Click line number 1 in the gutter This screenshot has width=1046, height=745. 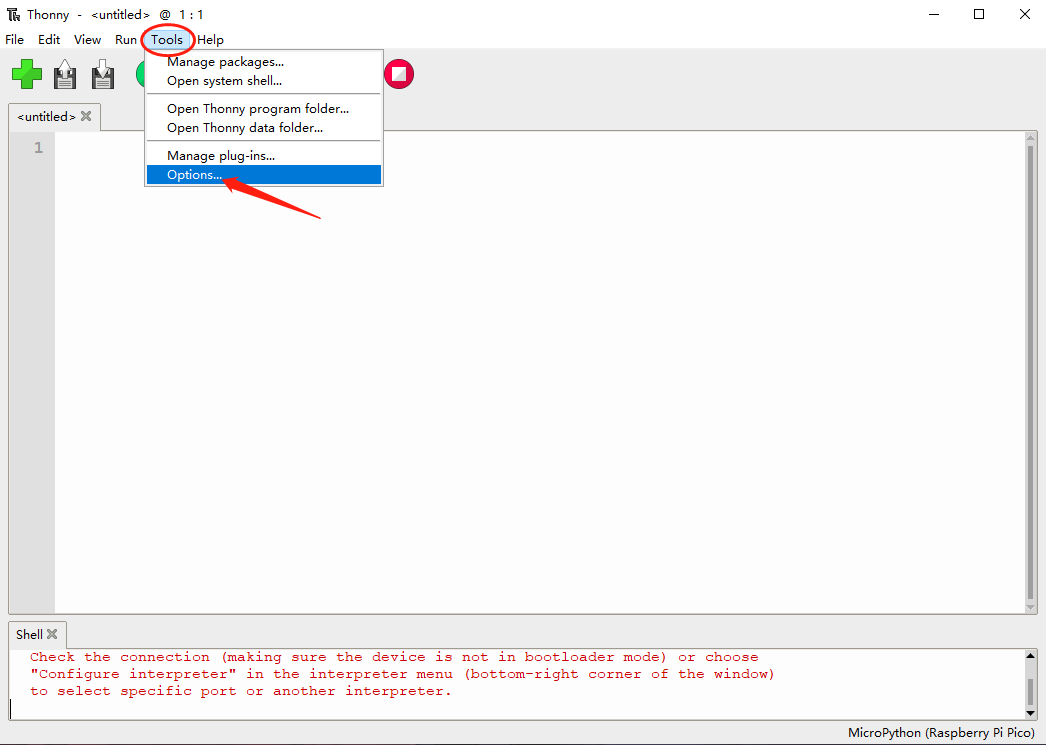[x=38, y=147]
